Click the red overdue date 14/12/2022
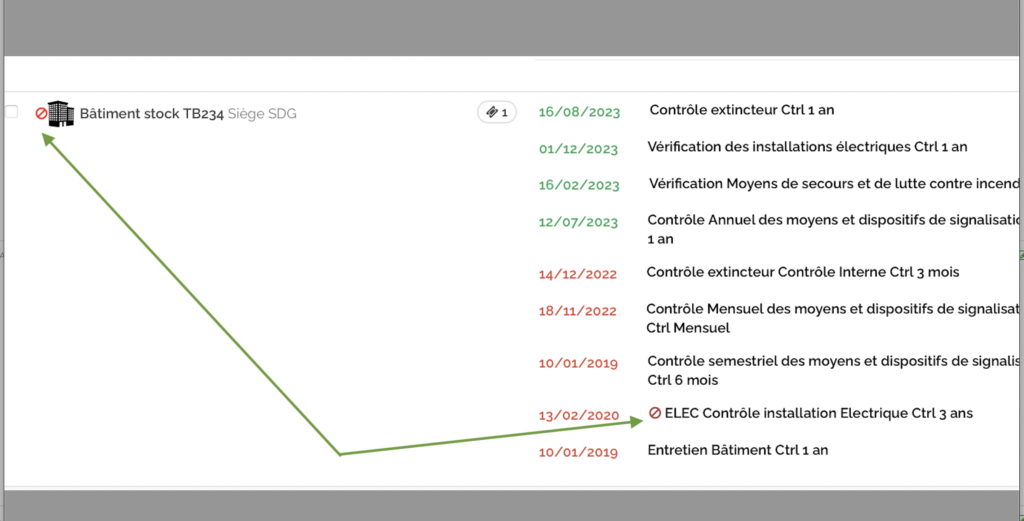Screen dimensions: 1024x521 (x=578, y=273)
